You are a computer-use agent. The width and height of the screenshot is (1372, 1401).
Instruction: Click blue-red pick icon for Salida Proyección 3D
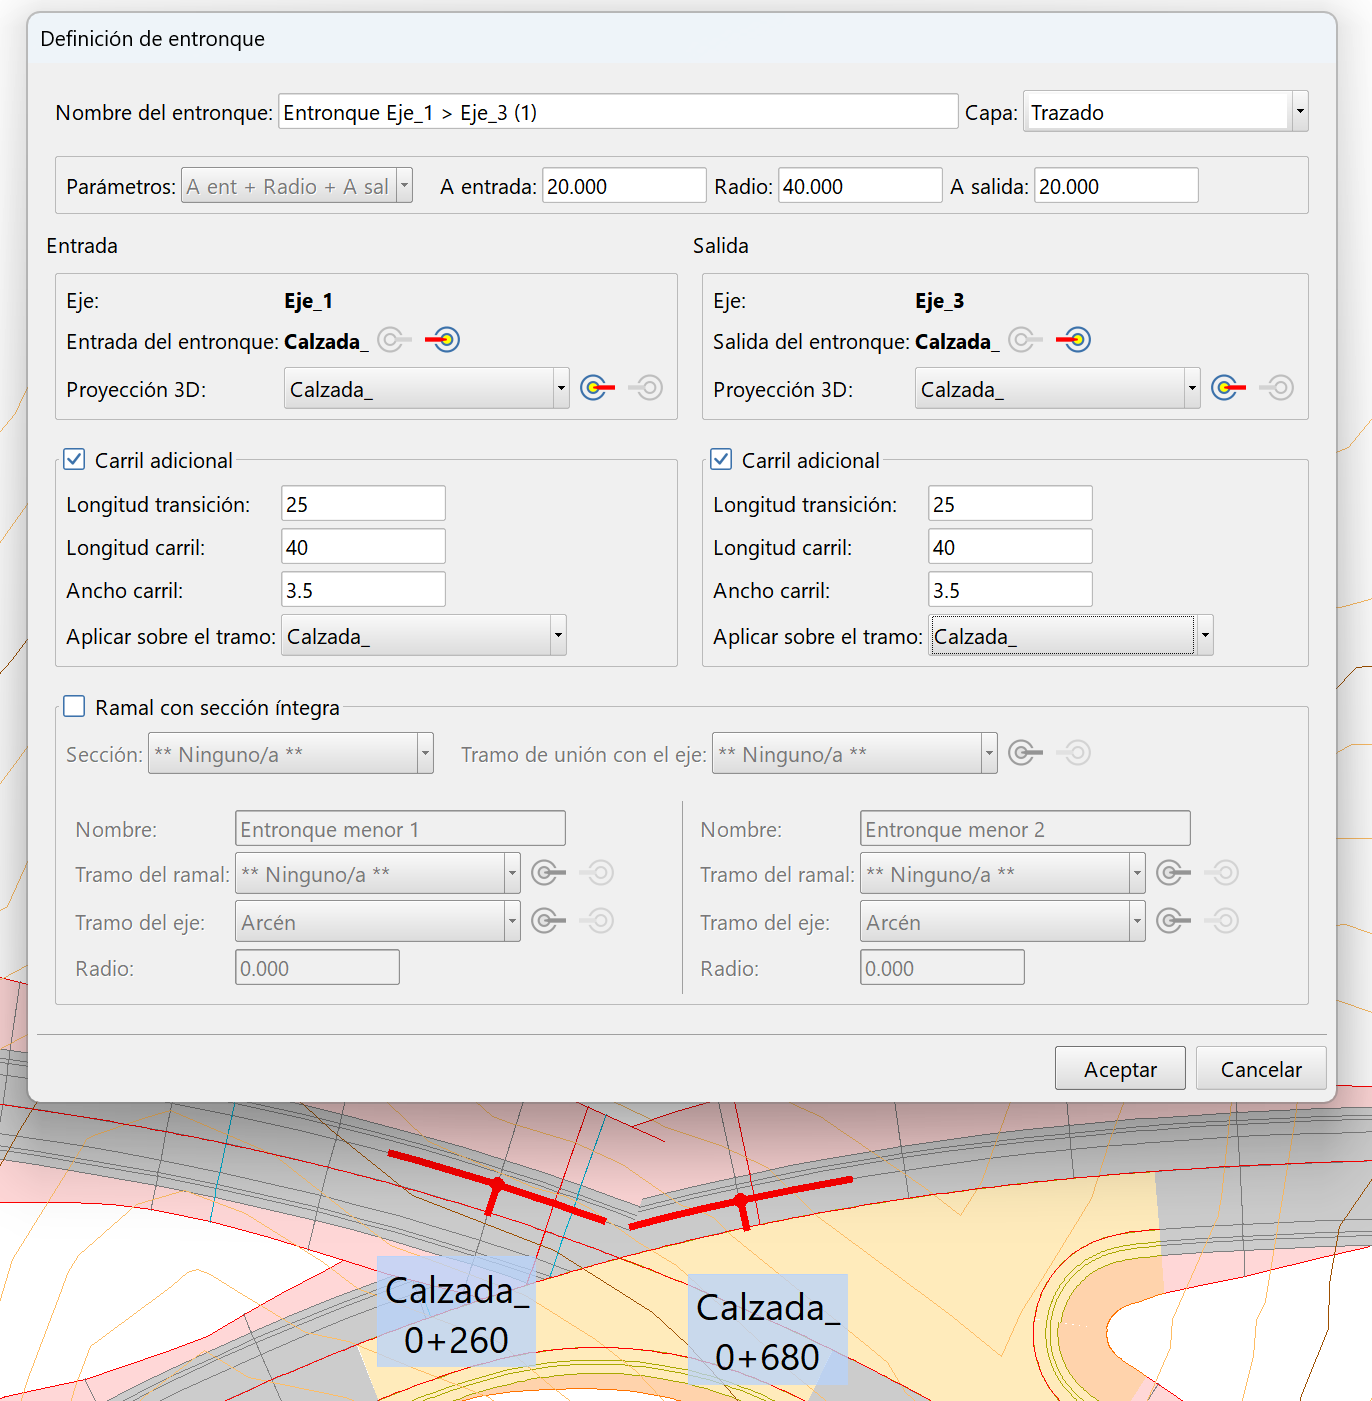point(1228,388)
